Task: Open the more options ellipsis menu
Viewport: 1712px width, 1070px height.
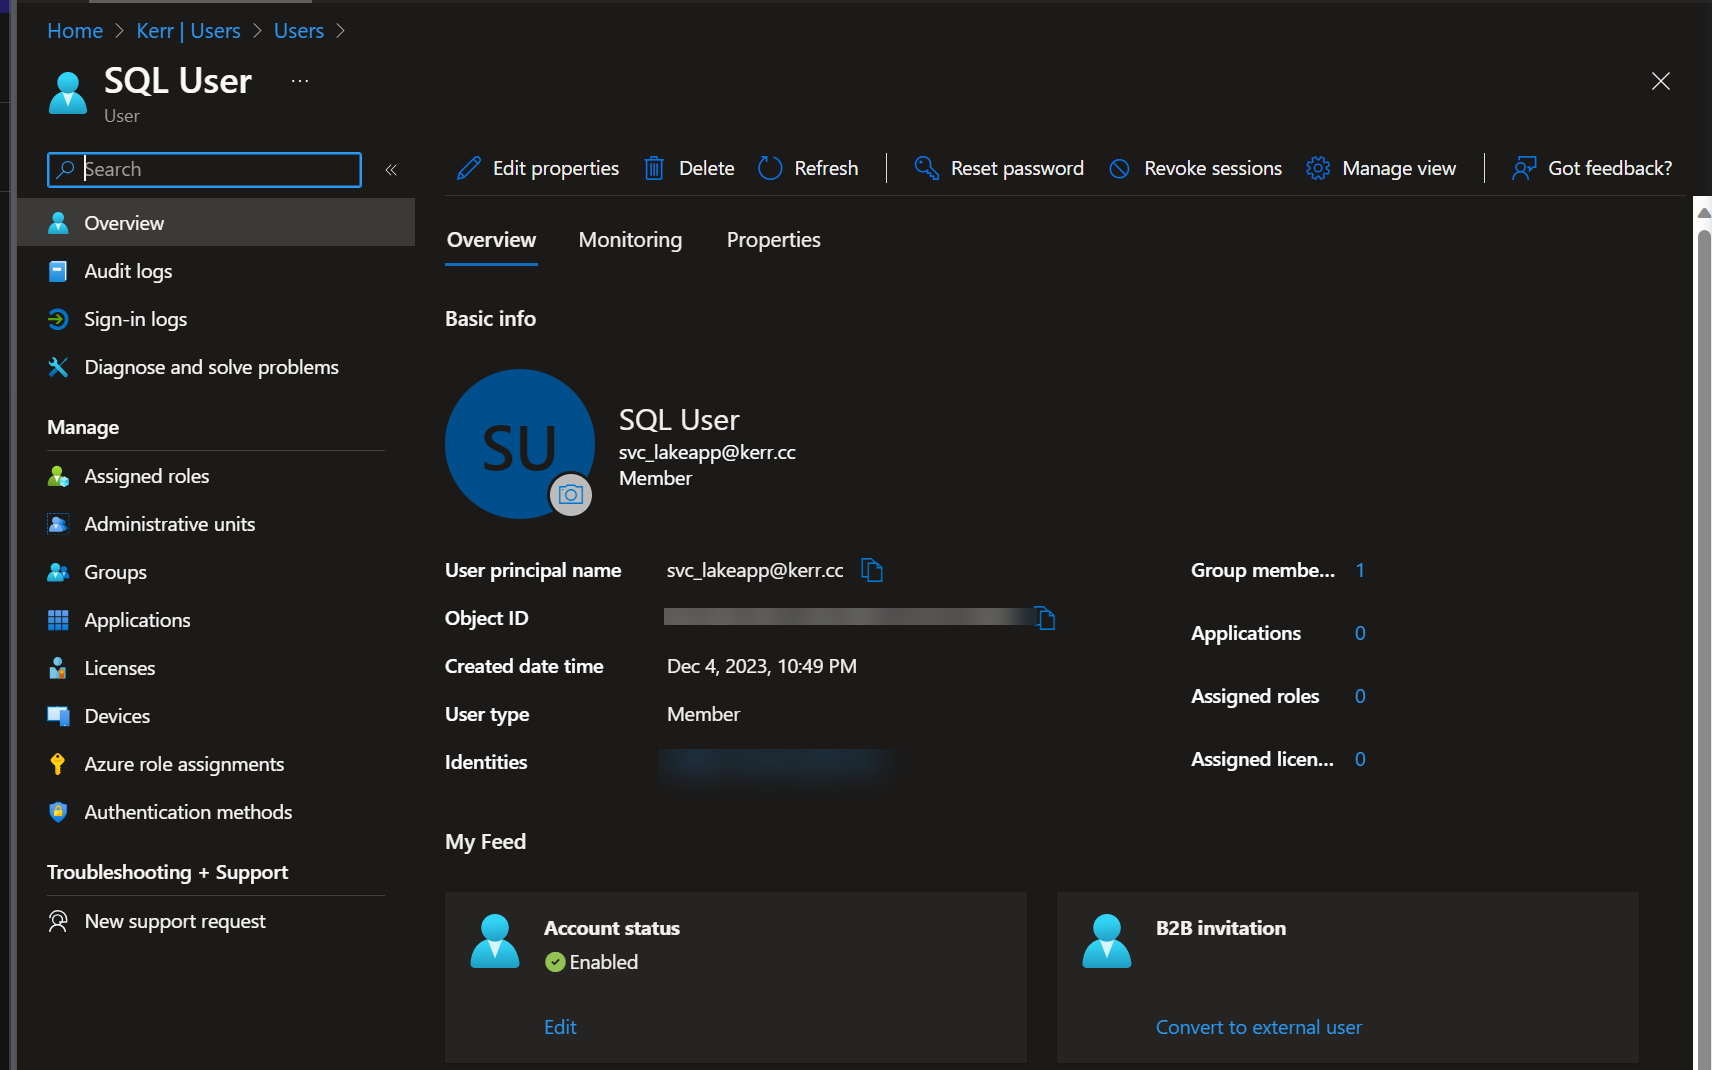Action: point(300,81)
